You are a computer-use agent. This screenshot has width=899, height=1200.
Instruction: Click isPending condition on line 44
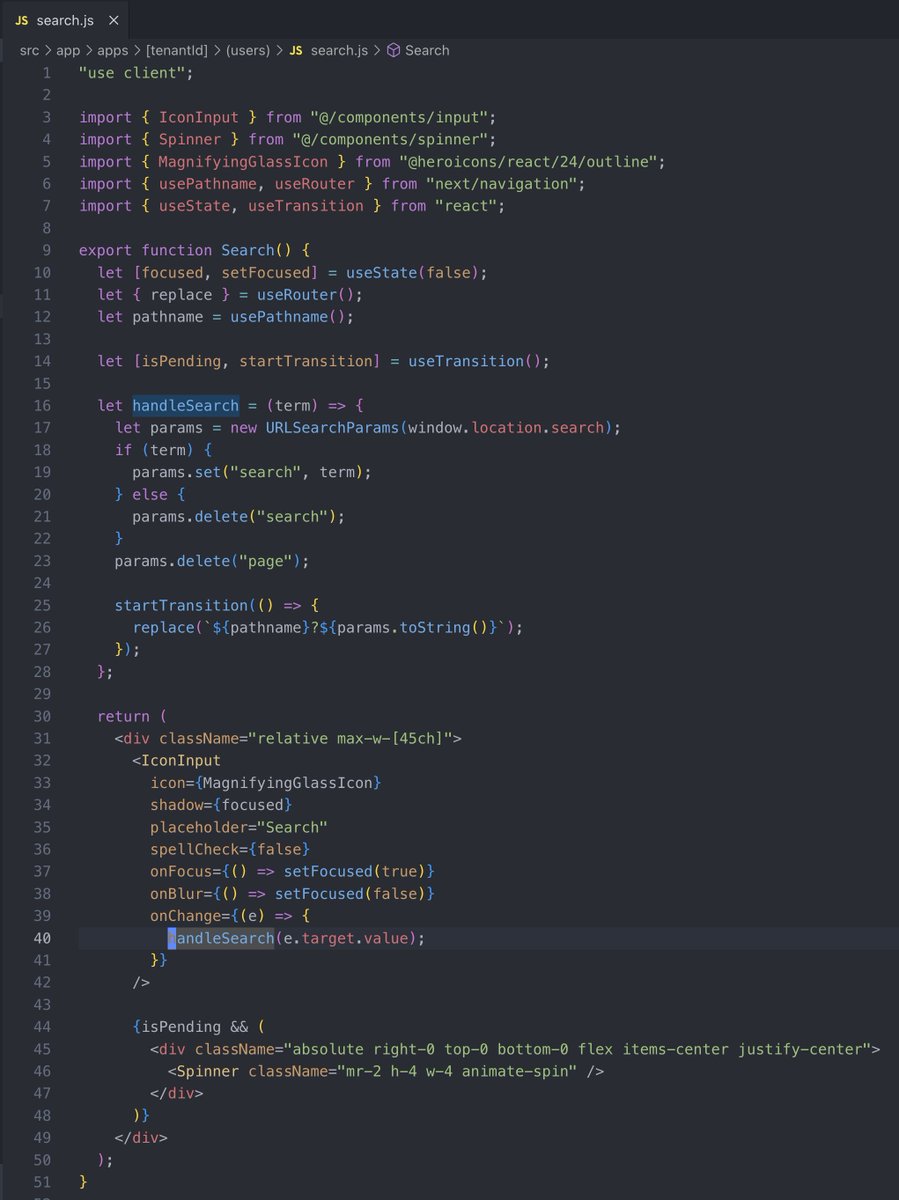click(x=181, y=1027)
